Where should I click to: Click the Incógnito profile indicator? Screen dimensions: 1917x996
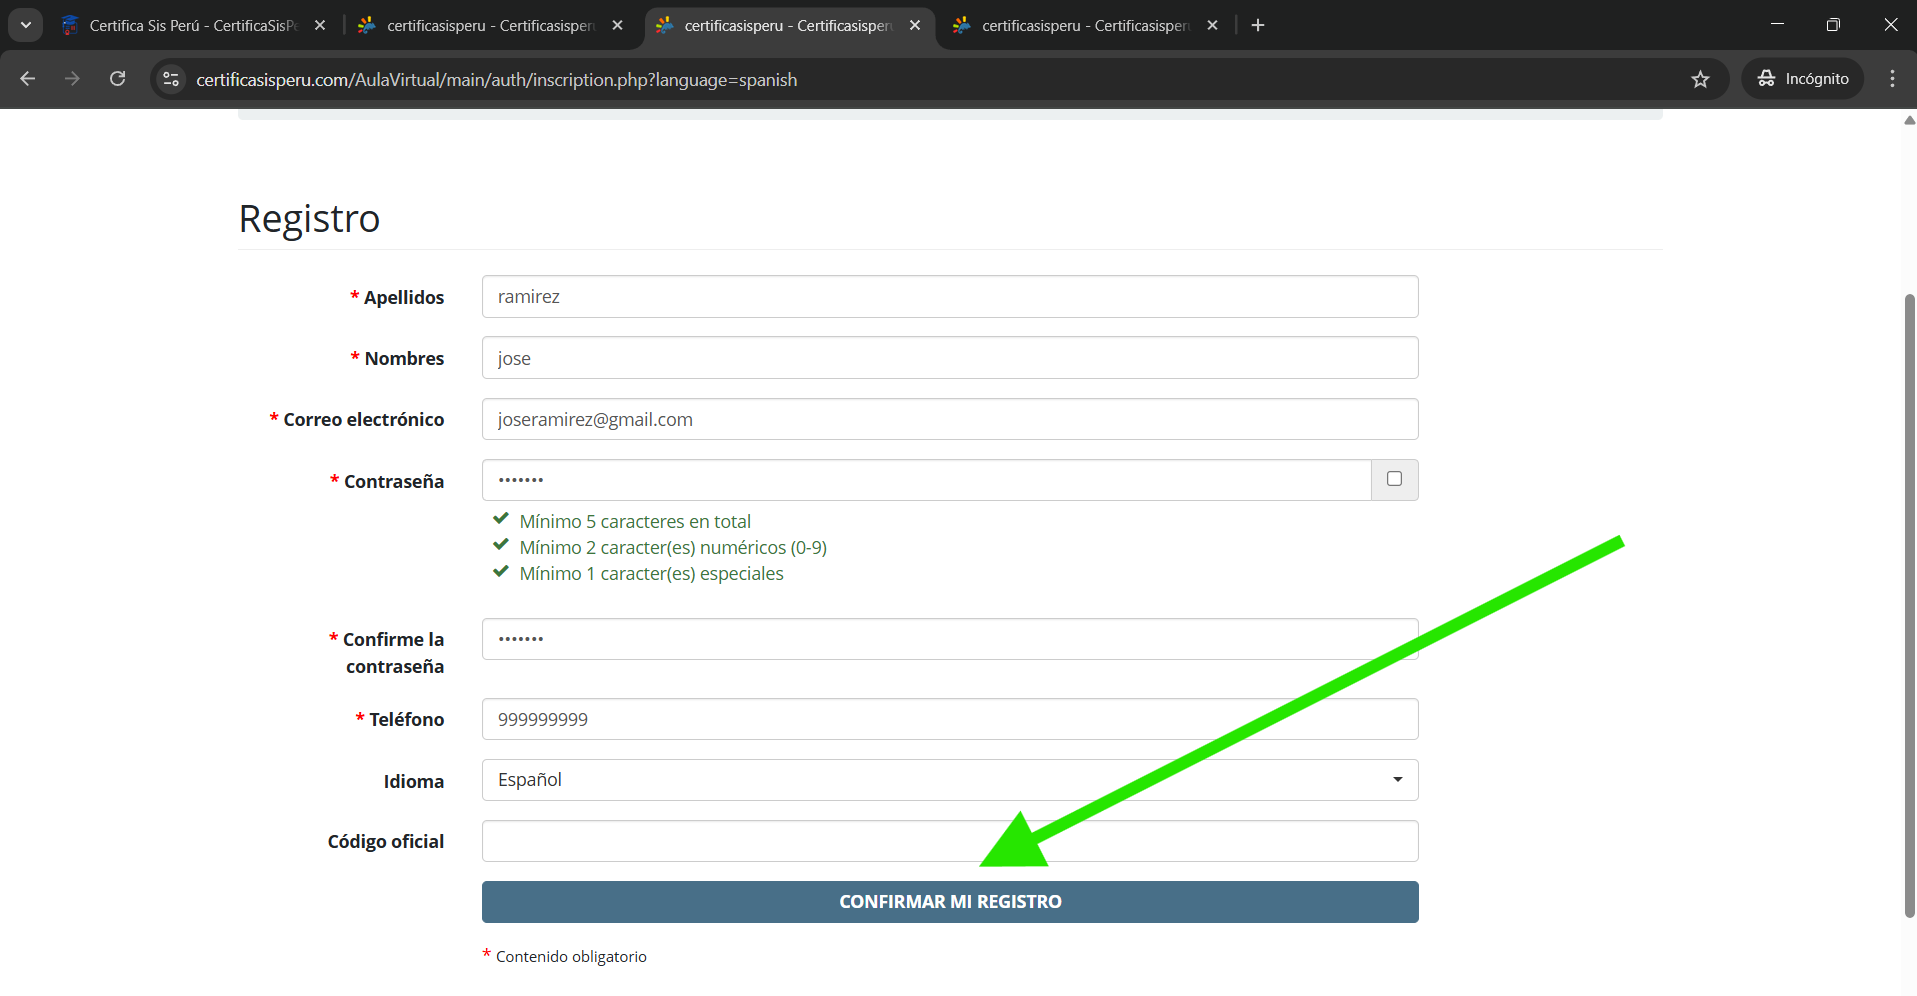pyautogui.click(x=1803, y=79)
